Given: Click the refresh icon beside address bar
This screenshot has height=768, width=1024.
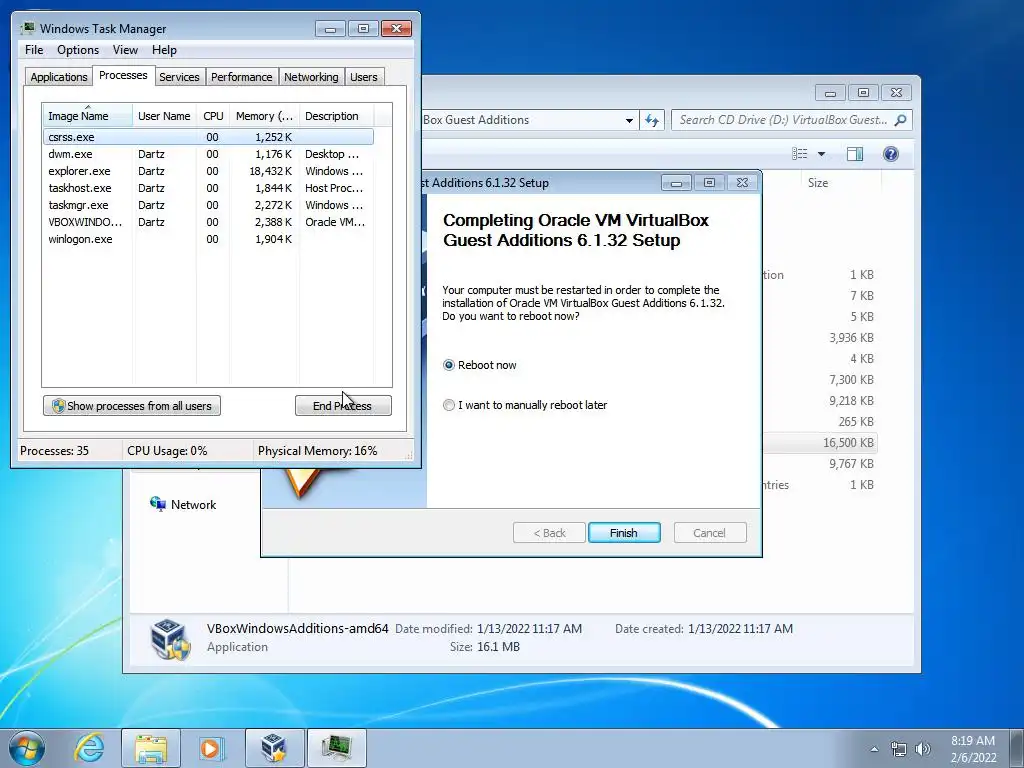Looking at the screenshot, I should (x=652, y=120).
